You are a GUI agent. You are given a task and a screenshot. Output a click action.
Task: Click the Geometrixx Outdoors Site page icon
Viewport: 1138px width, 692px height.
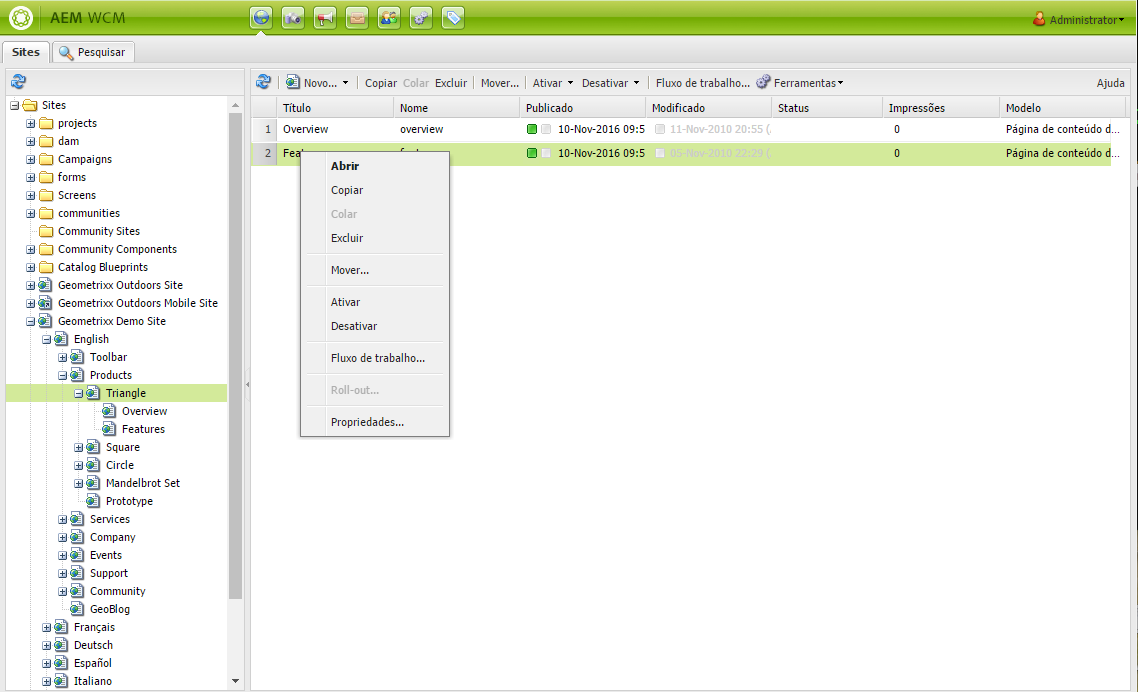click(45, 285)
